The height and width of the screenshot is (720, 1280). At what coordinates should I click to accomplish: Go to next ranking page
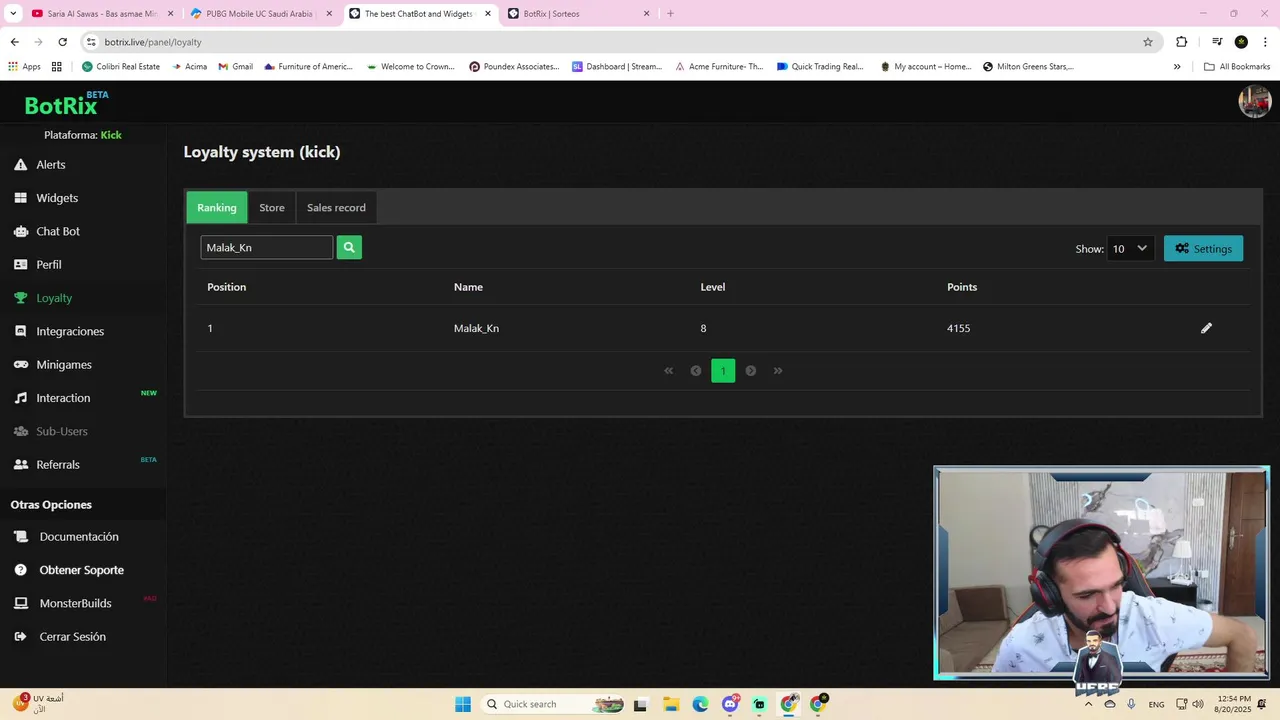[750, 371]
